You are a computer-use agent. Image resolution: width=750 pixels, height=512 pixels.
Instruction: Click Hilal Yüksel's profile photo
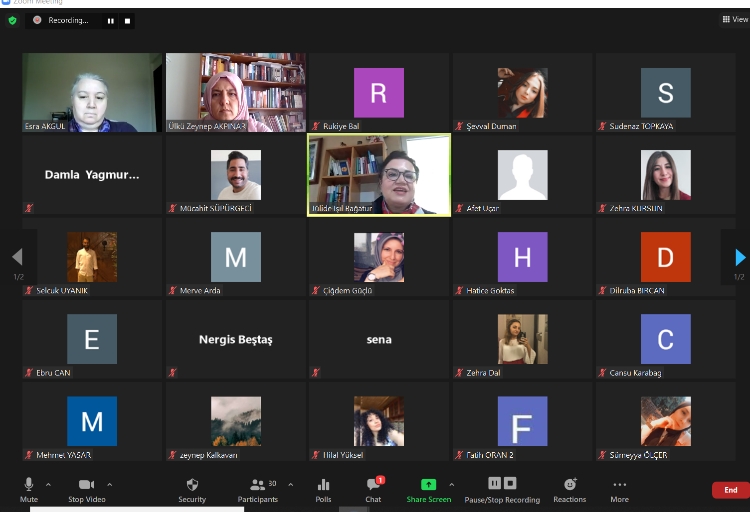(x=379, y=421)
